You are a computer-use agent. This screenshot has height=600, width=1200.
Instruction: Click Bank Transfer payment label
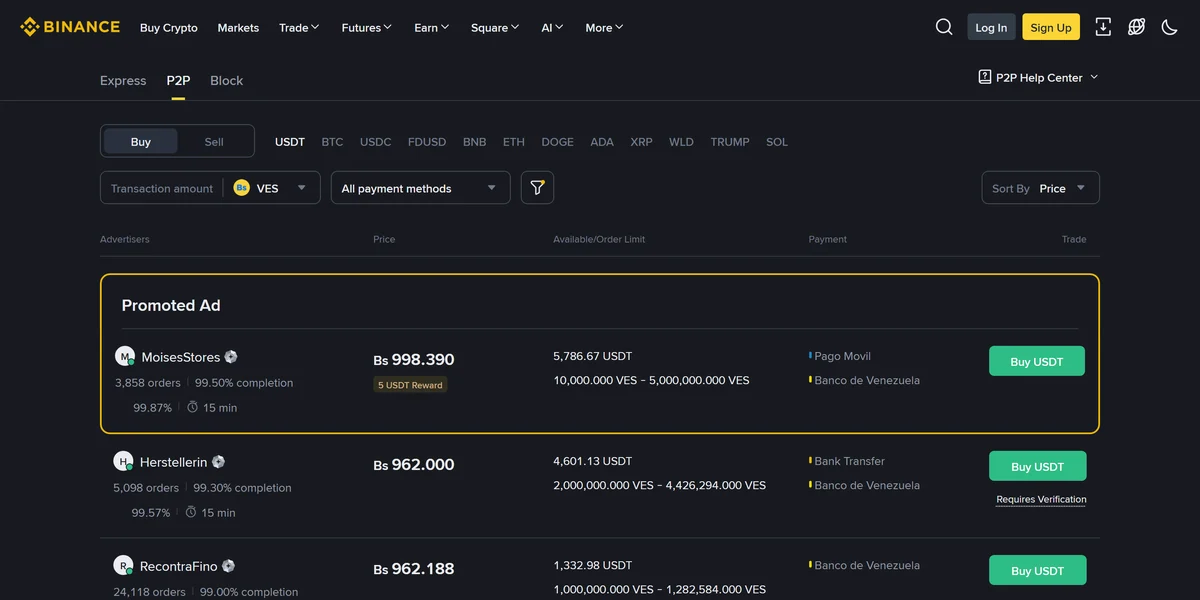coord(849,461)
